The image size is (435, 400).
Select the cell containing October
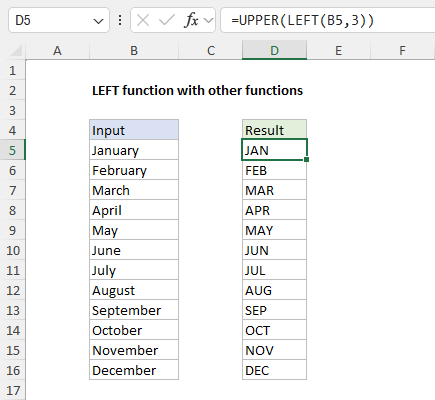(134, 330)
